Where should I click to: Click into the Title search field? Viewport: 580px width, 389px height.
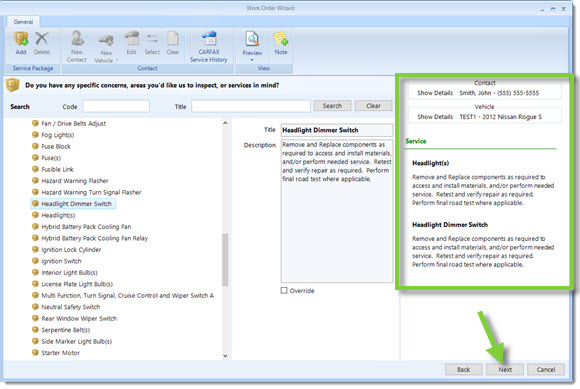251,106
